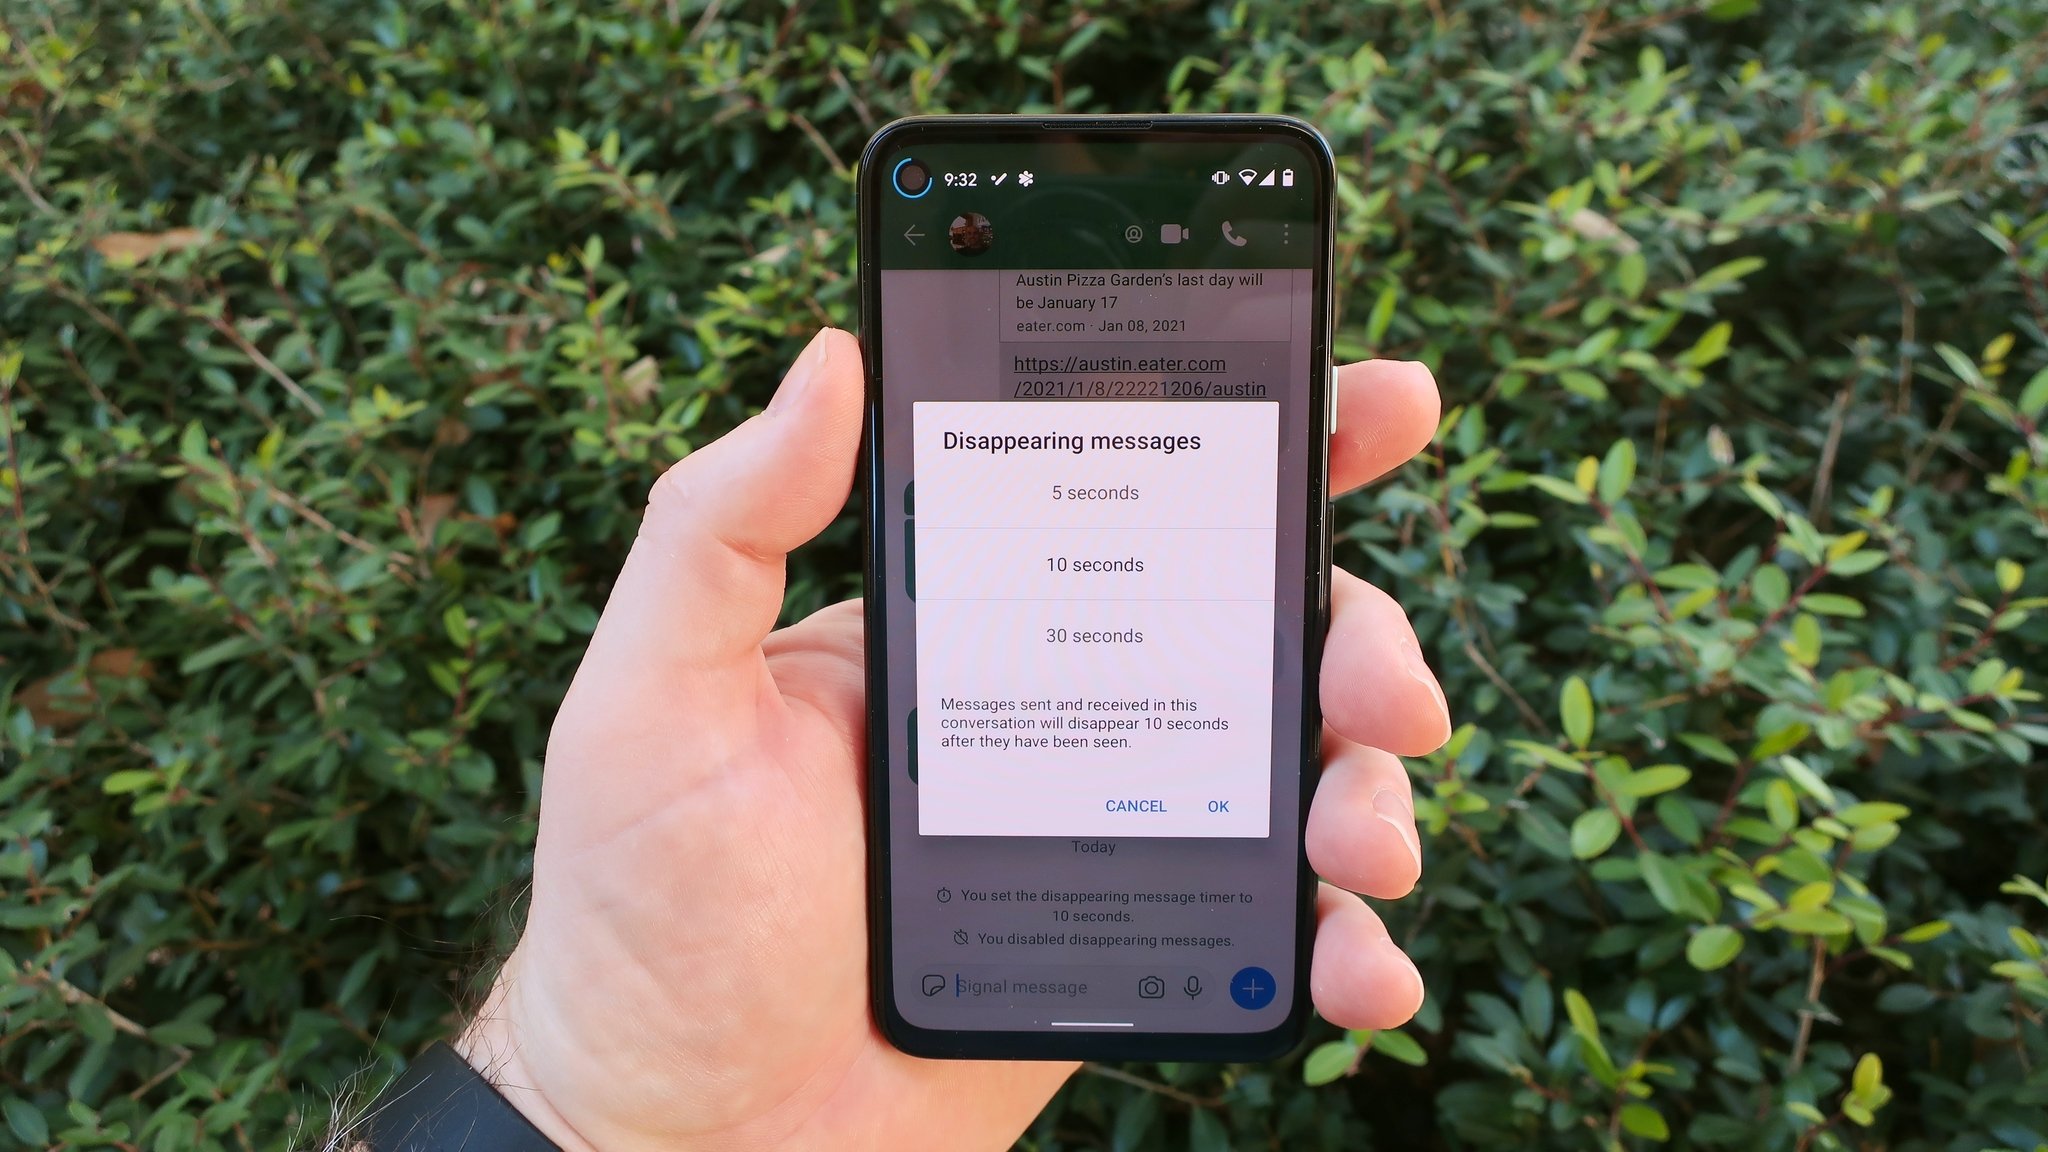This screenshot has width=2048, height=1152.
Task: Tap the battery status icon
Action: click(1288, 177)
